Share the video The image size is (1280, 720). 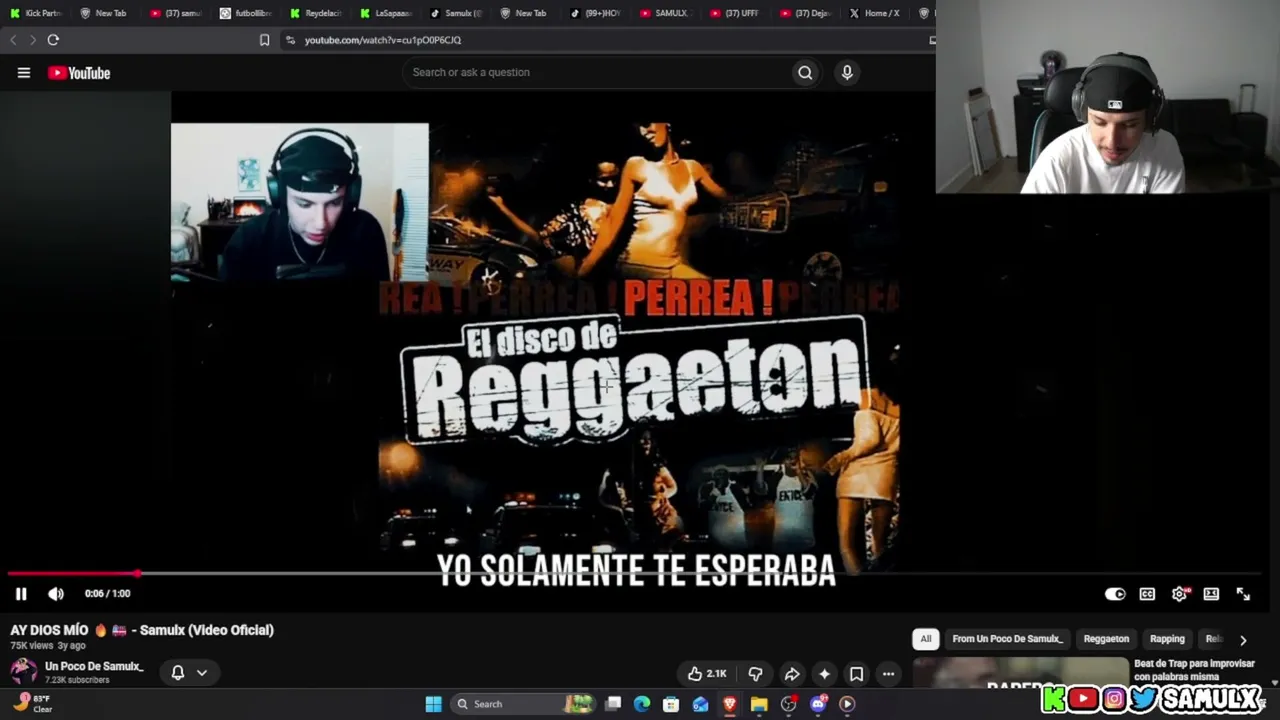coord(791,674)
